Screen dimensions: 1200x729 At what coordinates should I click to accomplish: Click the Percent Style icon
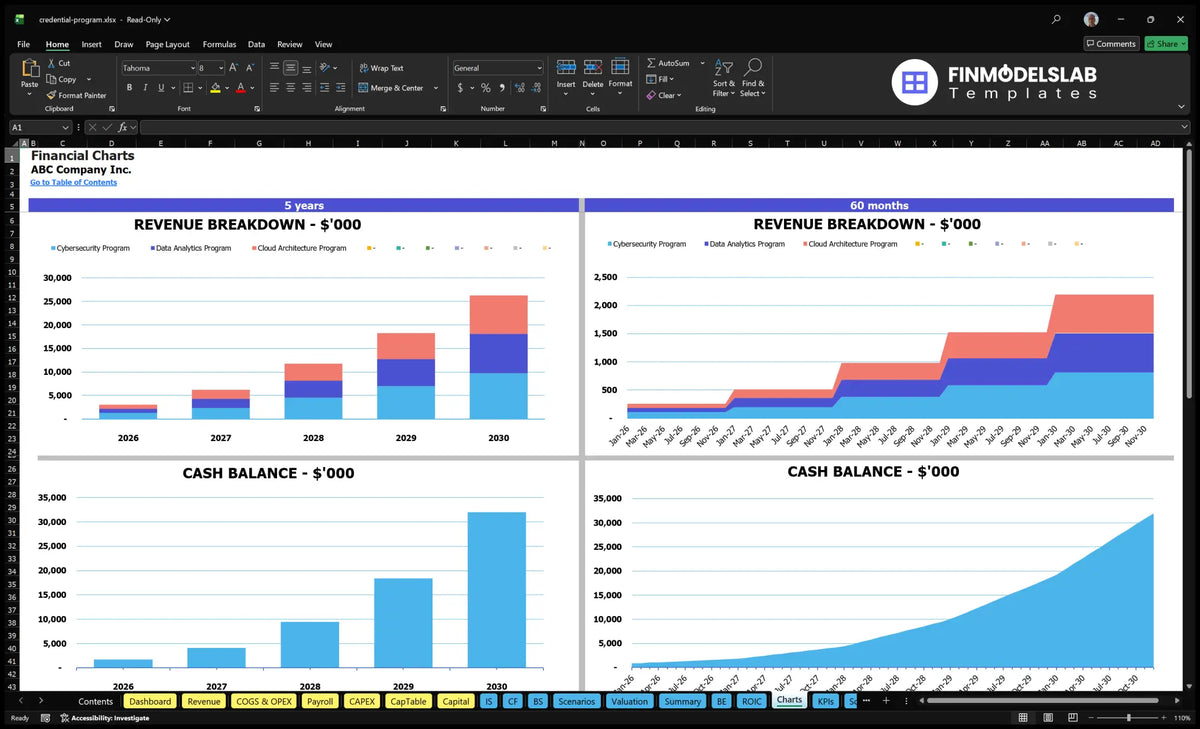(486, 88)
